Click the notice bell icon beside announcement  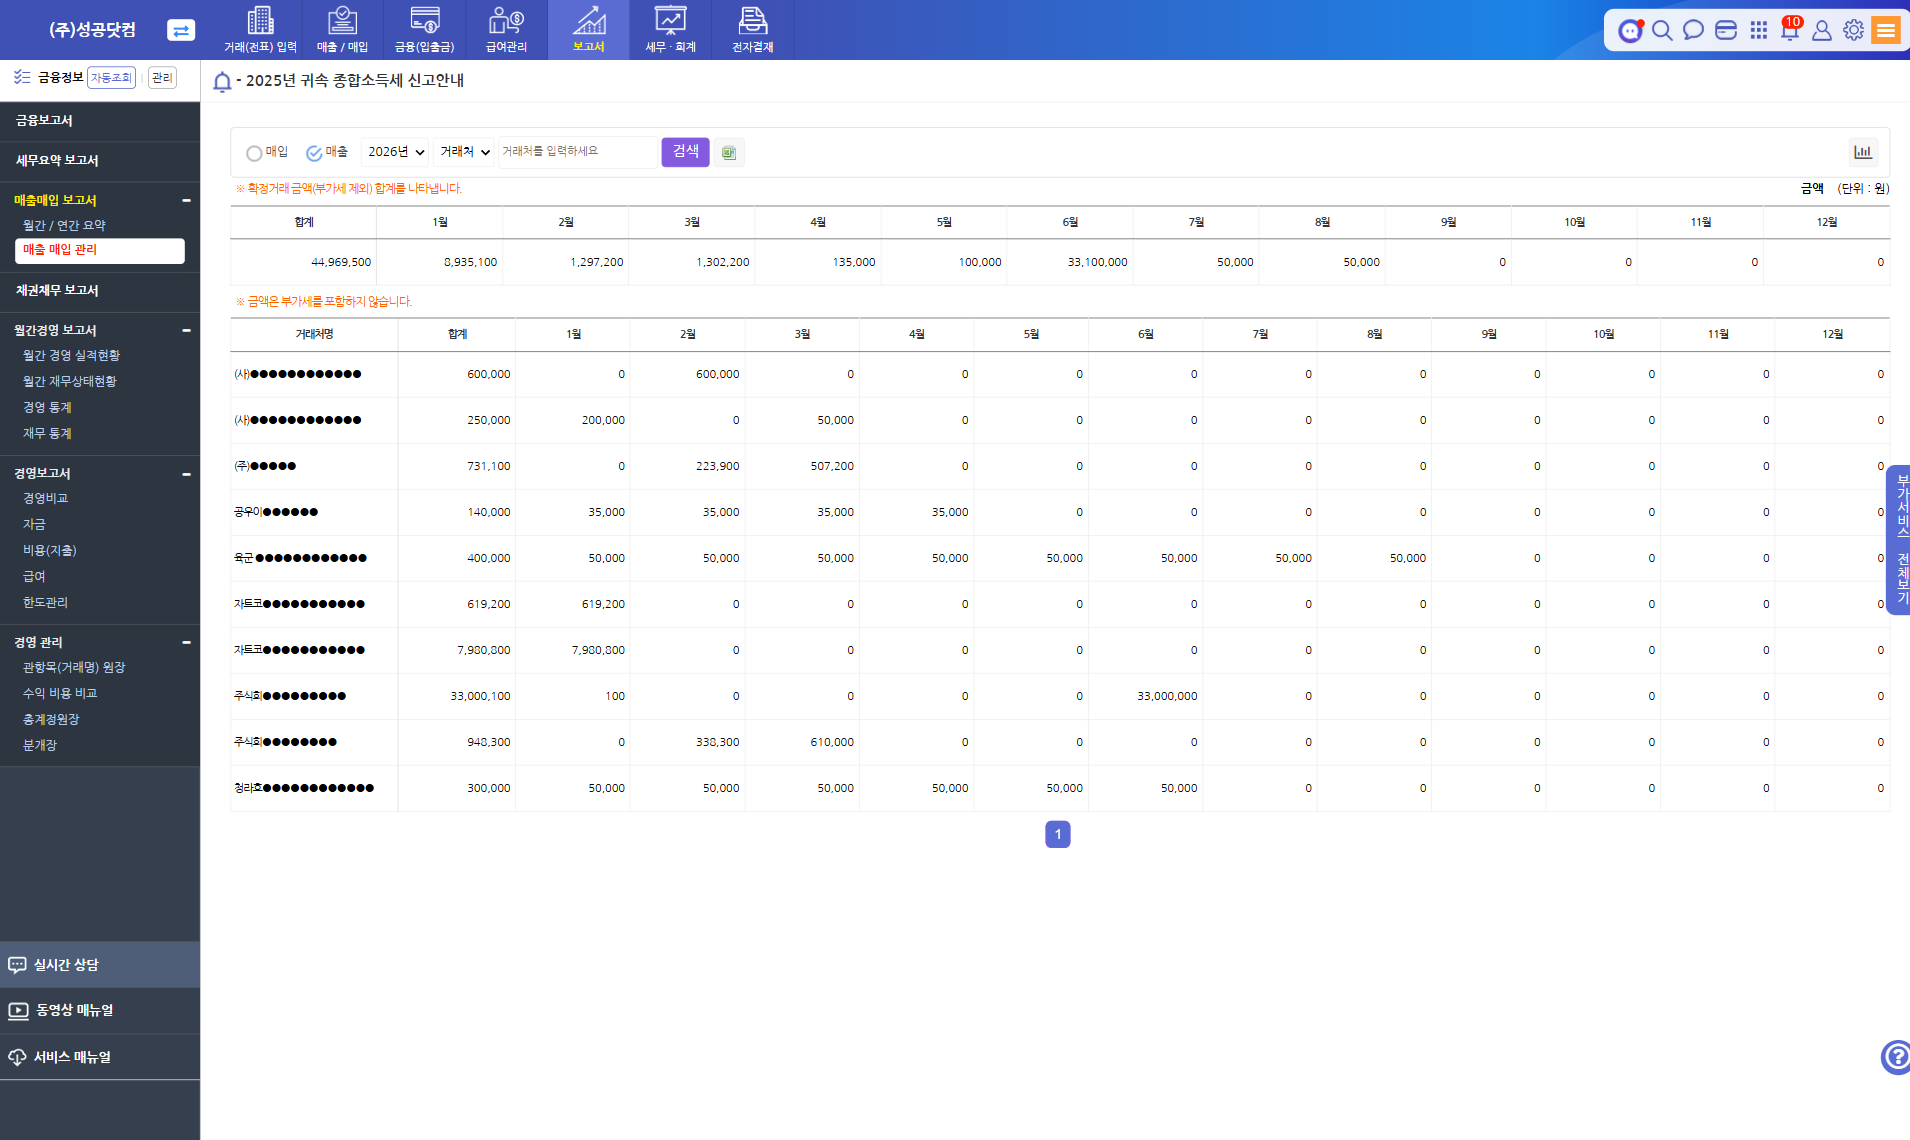[x=222, y=81]
